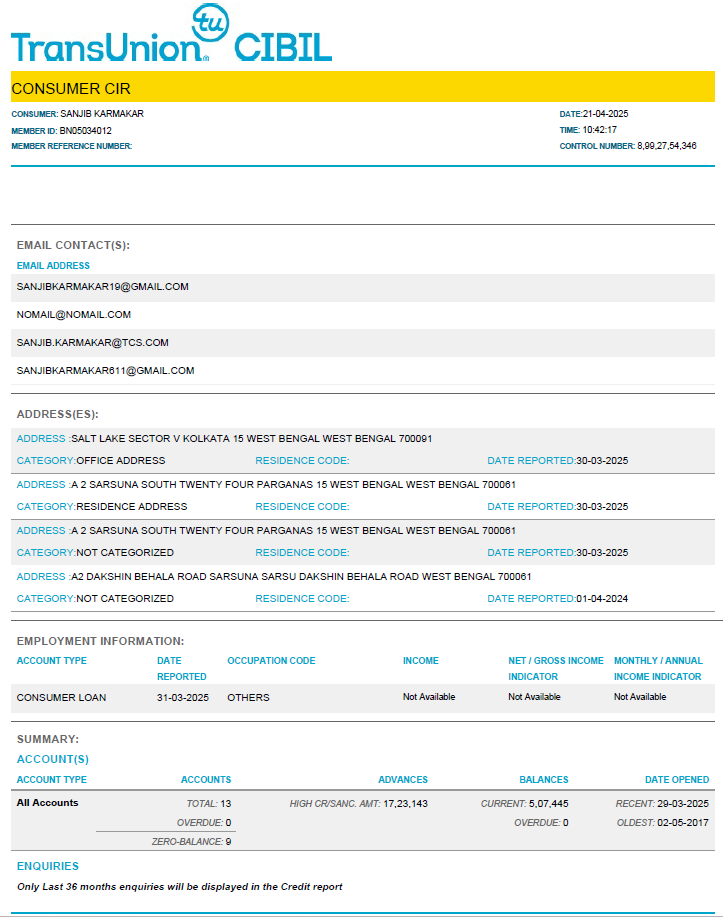Select control number 8,99,27,54,346
Viewport: 723px width, 917px height.
667,146
